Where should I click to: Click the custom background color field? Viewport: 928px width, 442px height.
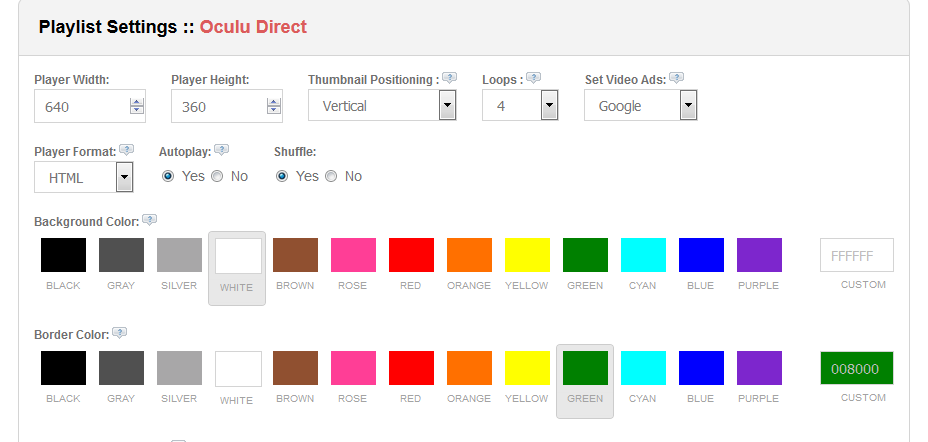tap(856, 255)
